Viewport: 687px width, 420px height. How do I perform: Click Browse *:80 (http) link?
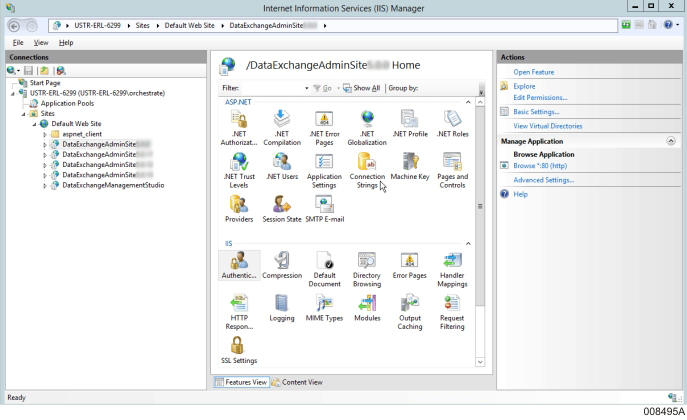click(x=540, y=166)
